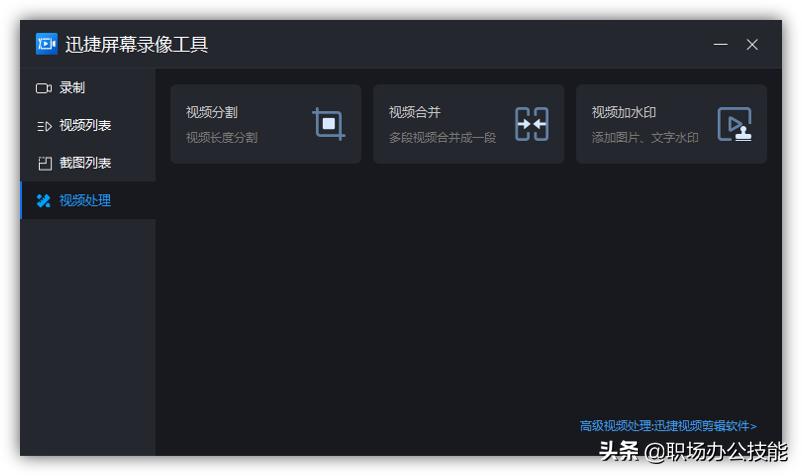Select the 视频处理 tab
Viewport: 802px width, 476px height.
[x=88, y=200]
